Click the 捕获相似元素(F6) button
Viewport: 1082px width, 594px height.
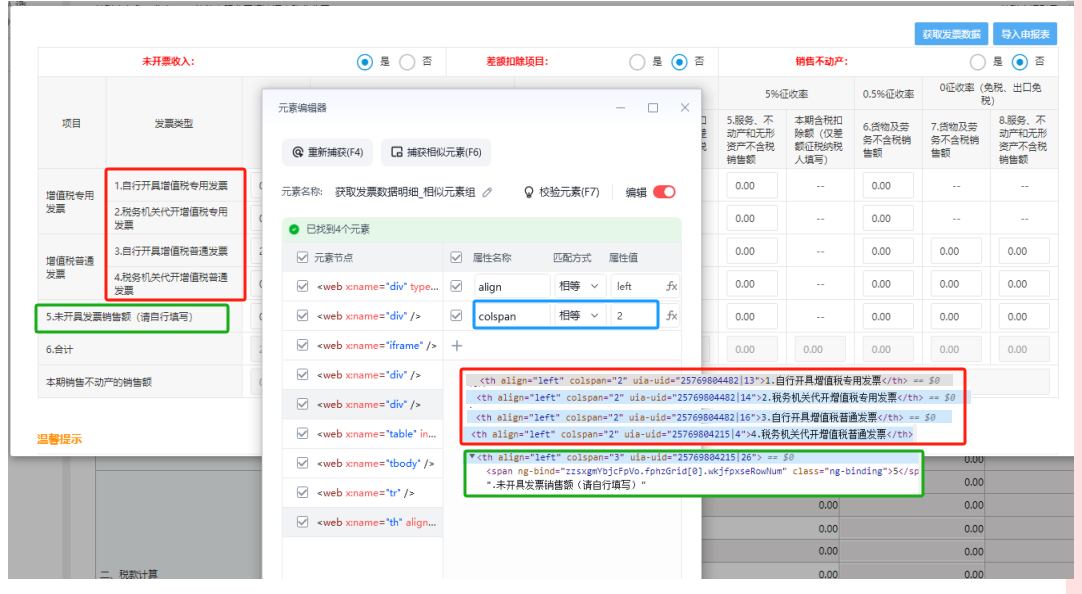click(x=436, y=153)
